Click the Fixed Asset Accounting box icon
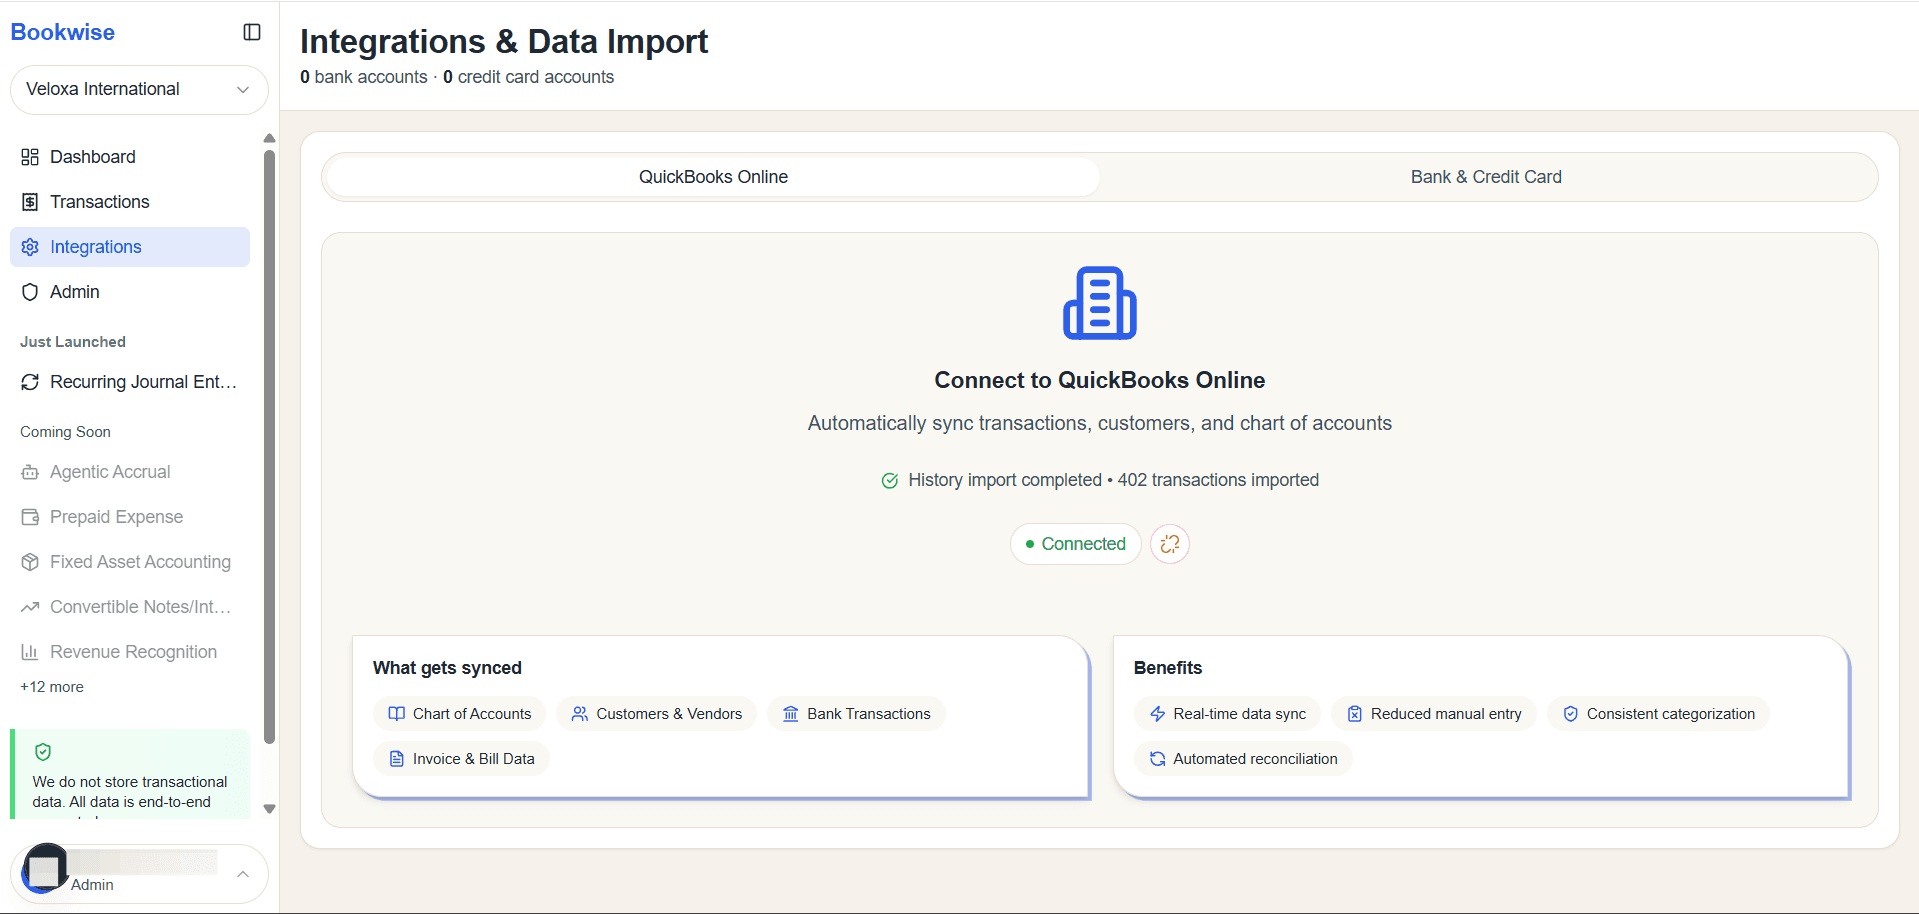Viewport: 1919px width, 914px height. [30, 562]
